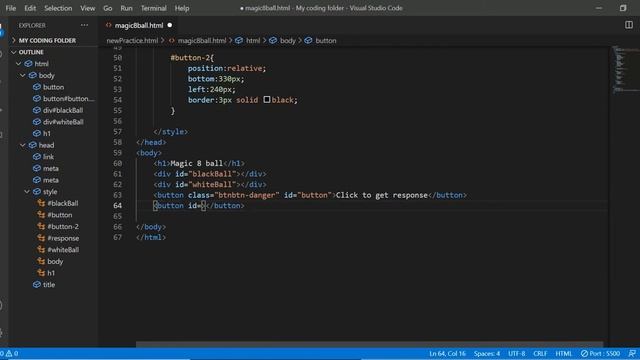
Task: Change line ending via CRLF status
Action: click(540, 353)
